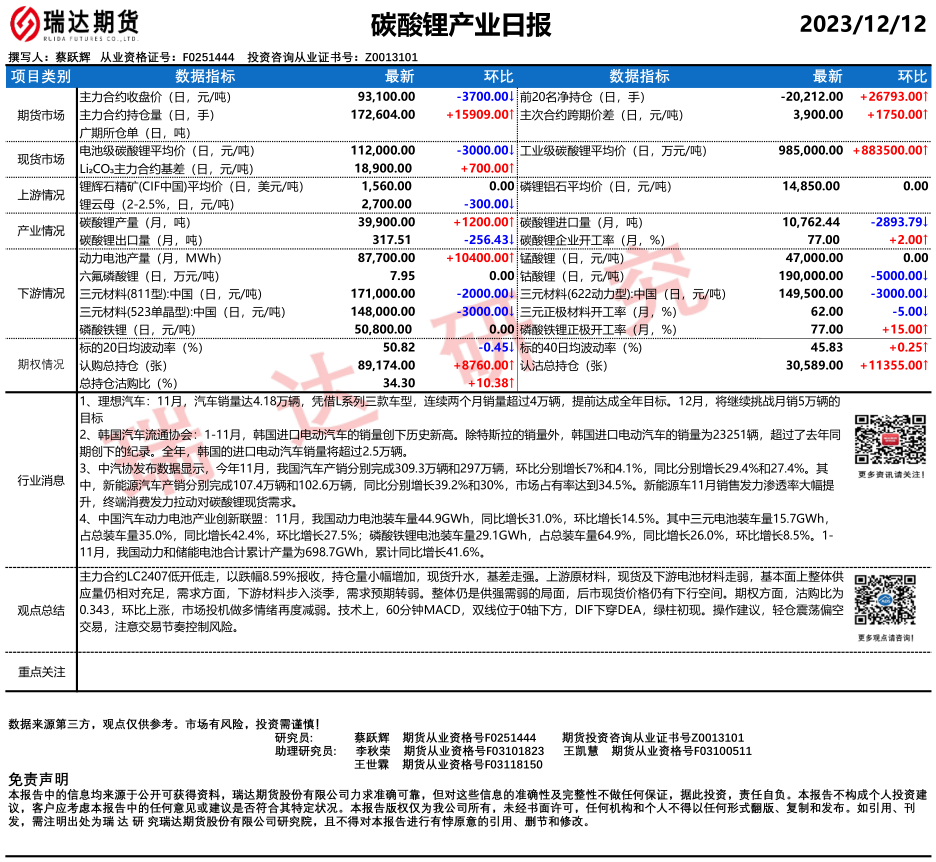Screen dimensions: 936x862
Task: Click the QR code beside industry news
Action: point(884,439)
